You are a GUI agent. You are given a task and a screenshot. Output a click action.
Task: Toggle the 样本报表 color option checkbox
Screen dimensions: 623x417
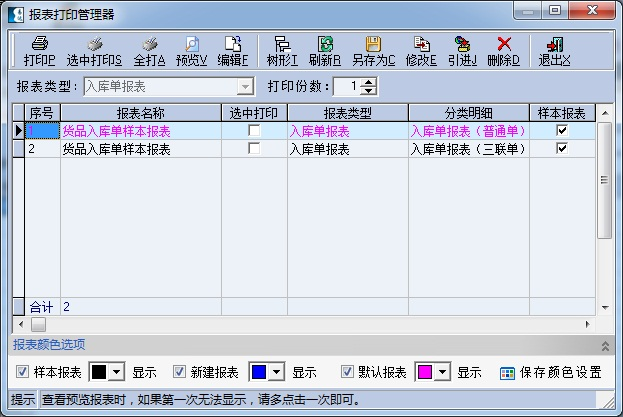click(23, 372)
